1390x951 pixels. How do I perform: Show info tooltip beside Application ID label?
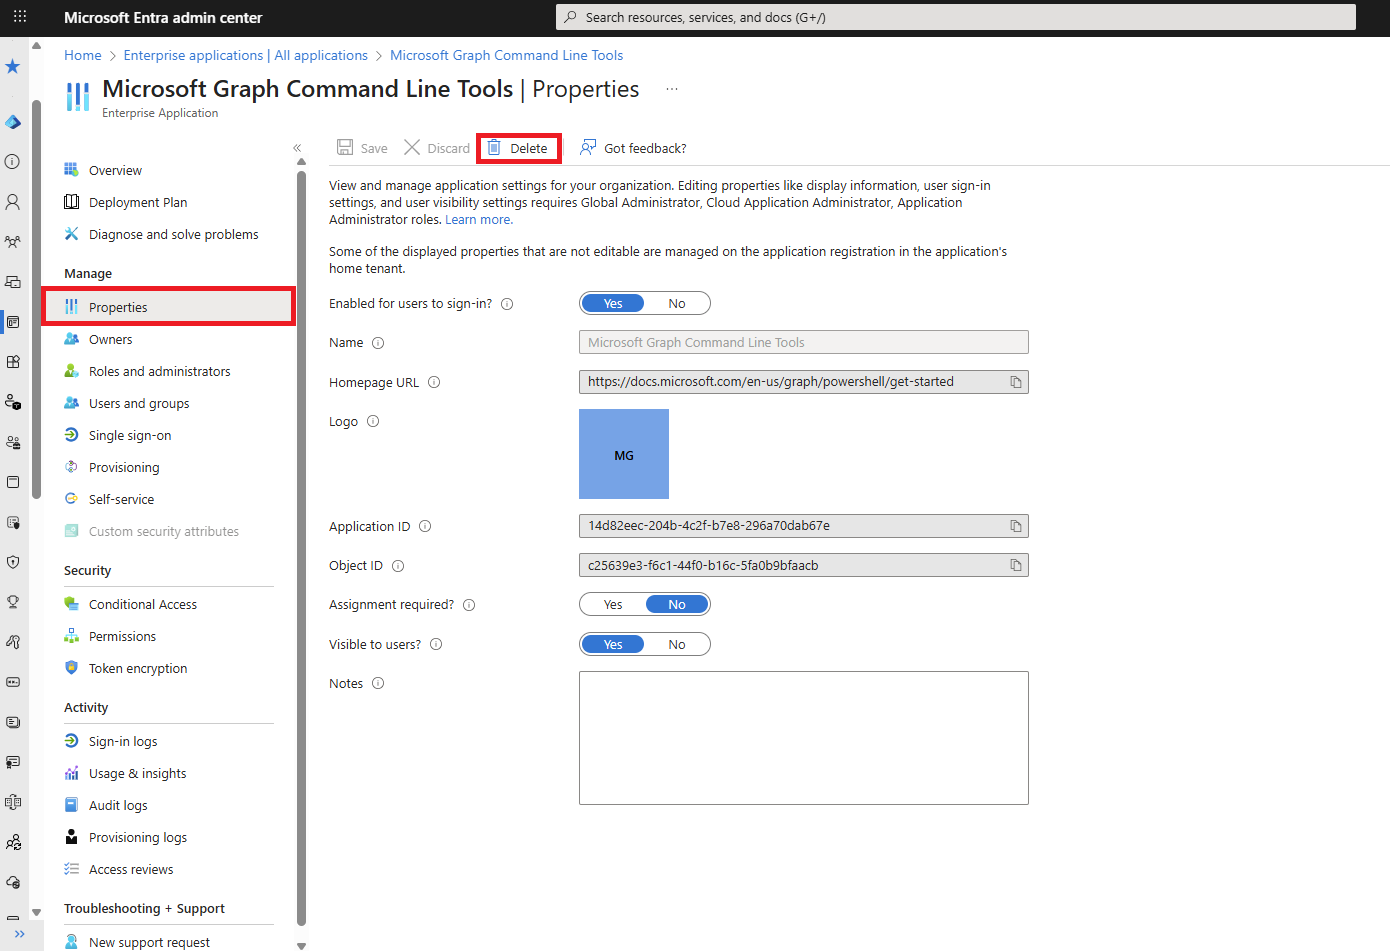click(425, 526)
